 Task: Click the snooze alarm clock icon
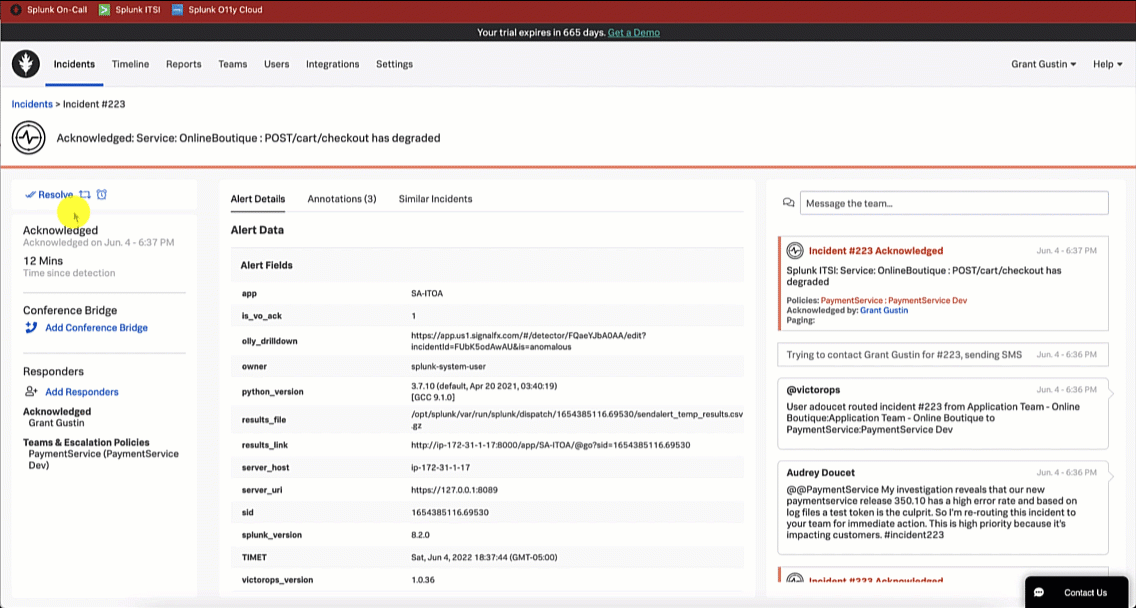[102, 195]
